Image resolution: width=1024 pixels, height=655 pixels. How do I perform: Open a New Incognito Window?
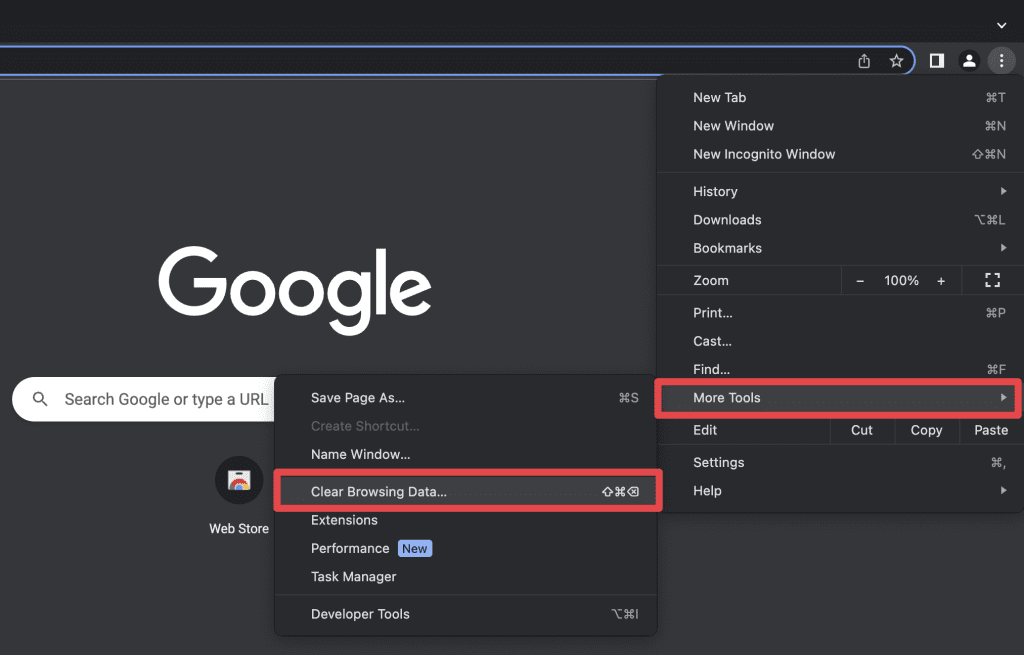(840, 154)
